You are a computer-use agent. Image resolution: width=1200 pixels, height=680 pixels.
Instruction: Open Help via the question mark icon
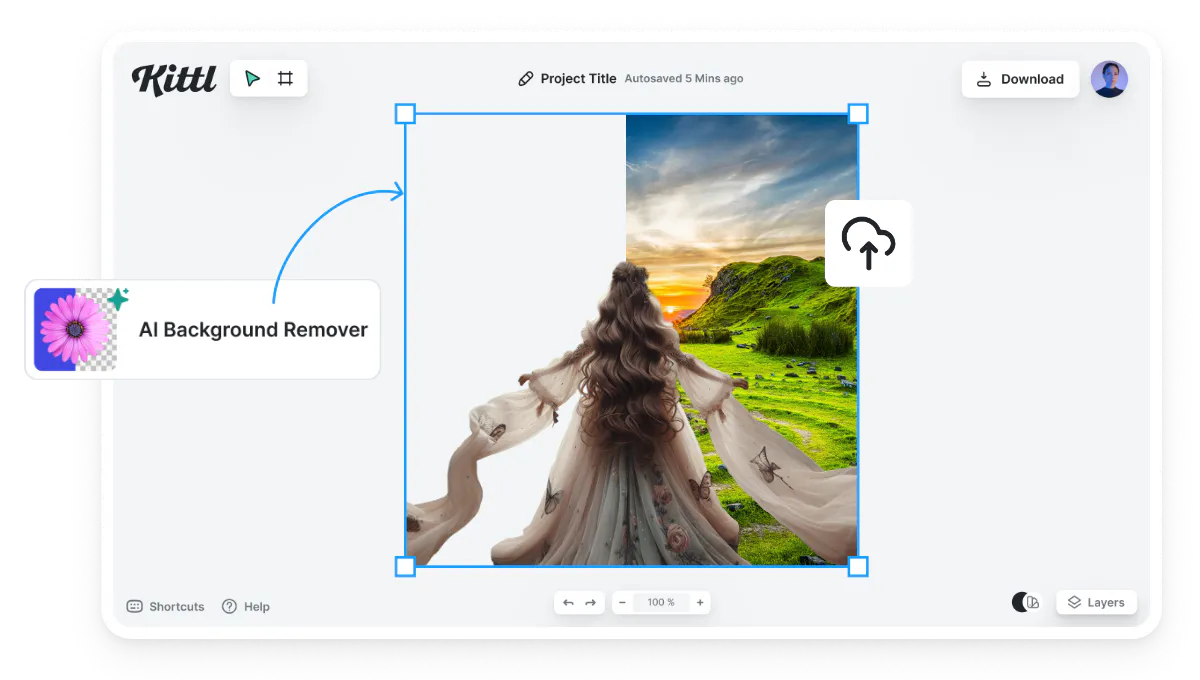246,606
